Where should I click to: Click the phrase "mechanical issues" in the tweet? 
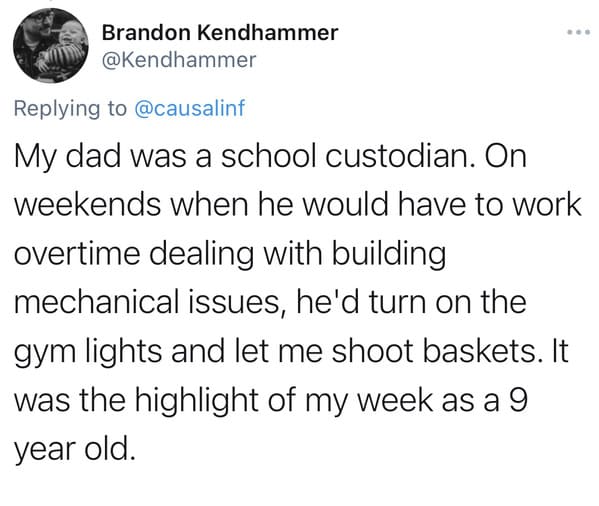pyautogui.click(x=147, y=302)
